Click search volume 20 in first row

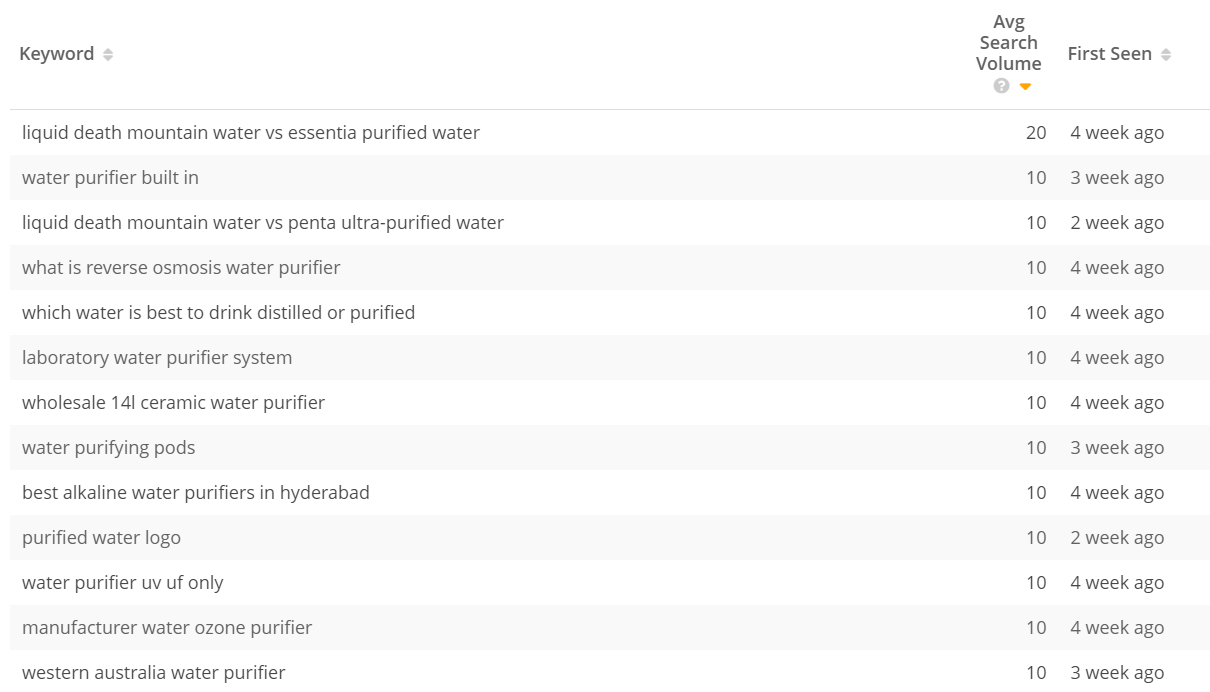(x=1036, y=132)
